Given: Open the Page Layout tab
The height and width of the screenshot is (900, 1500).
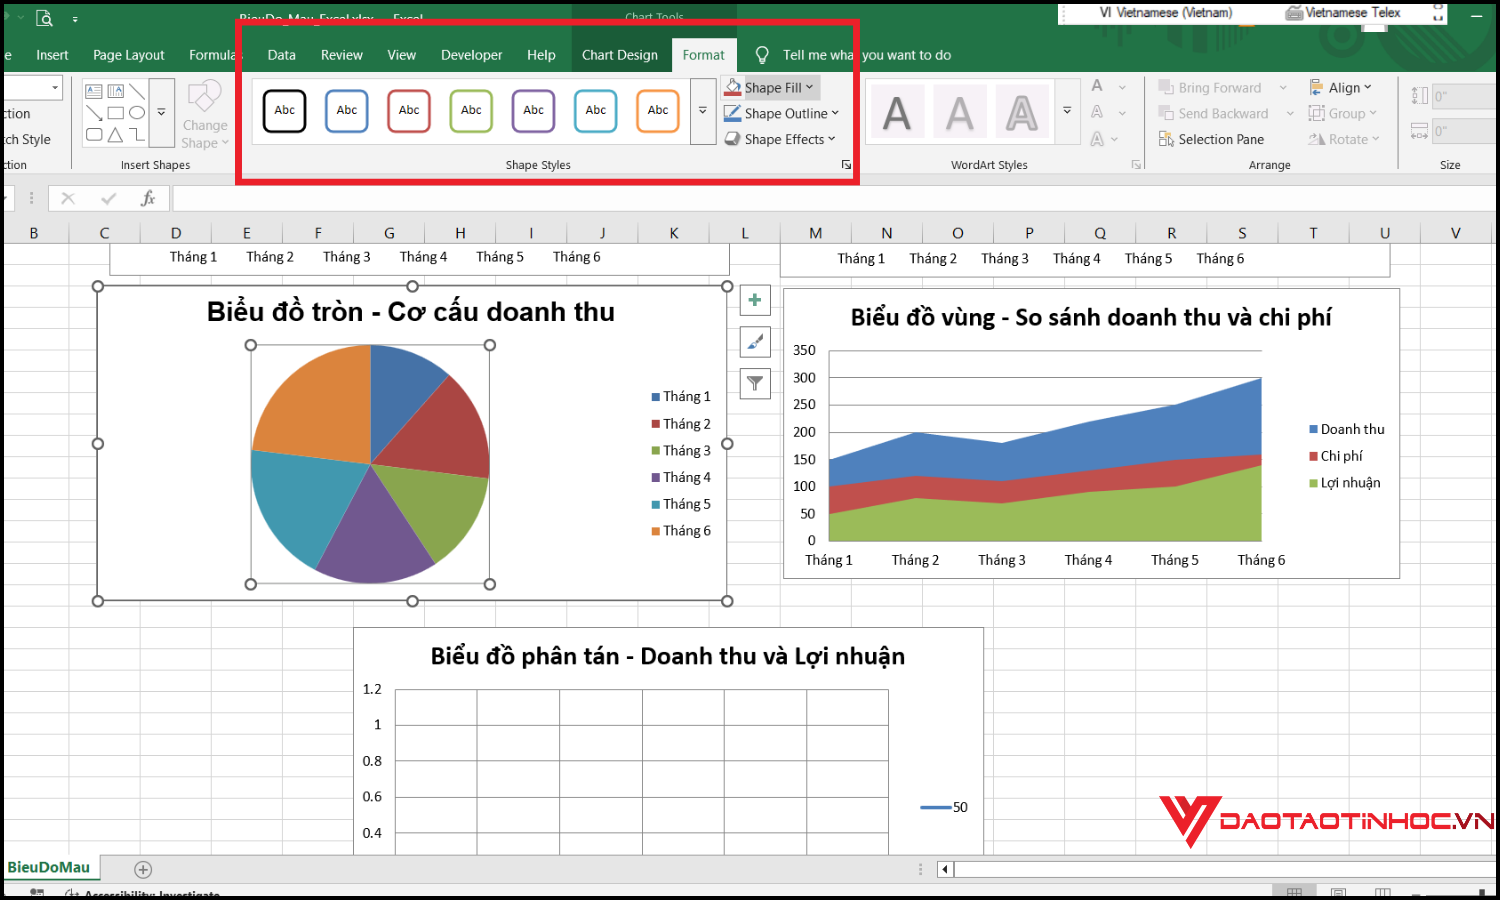Looking at the screenshot, I should [x=129, y=55].
